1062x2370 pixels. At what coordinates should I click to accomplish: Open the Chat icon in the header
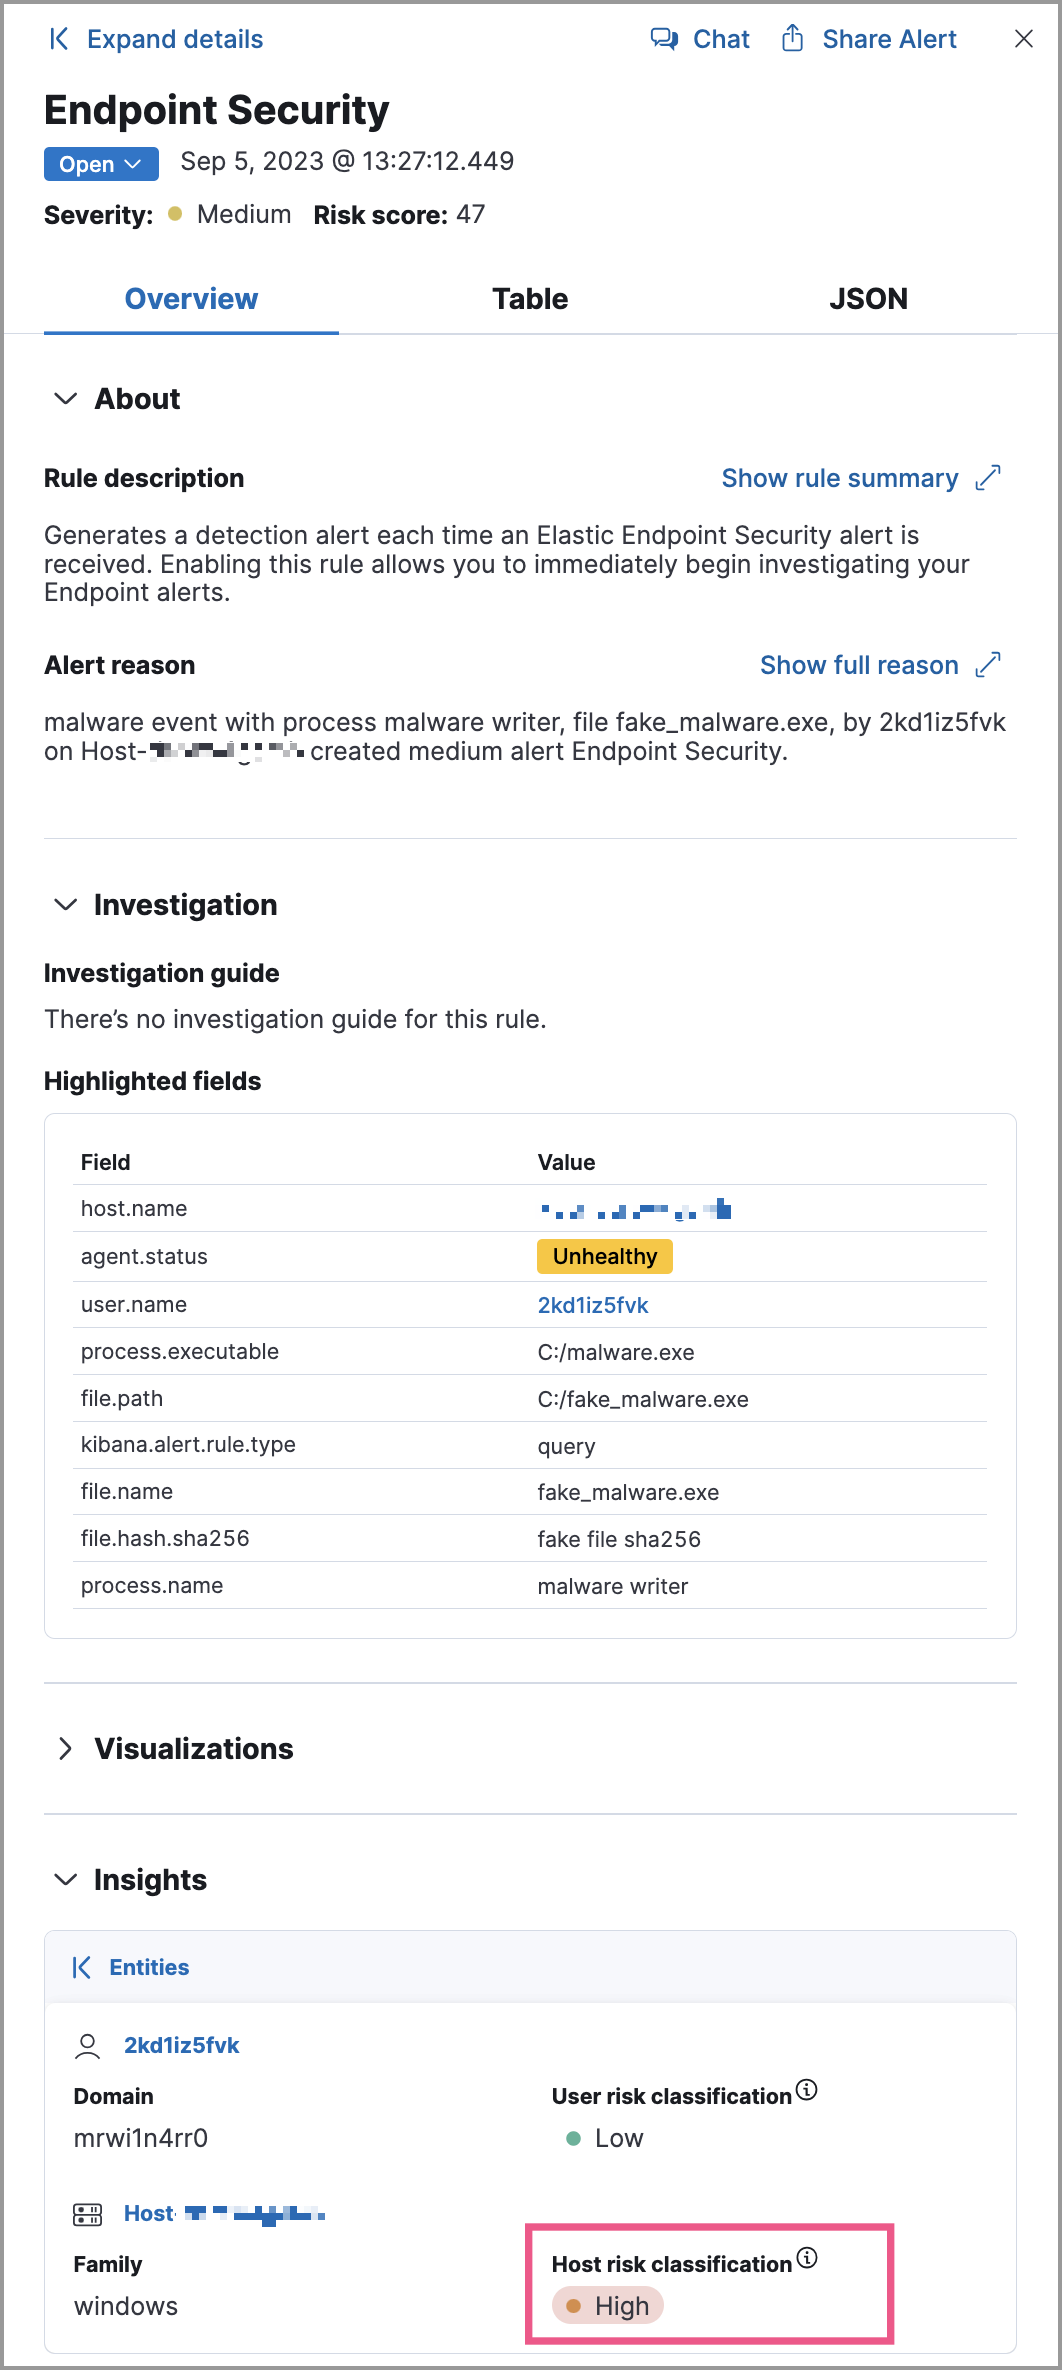pyautogui.click(x=665, y=39)
